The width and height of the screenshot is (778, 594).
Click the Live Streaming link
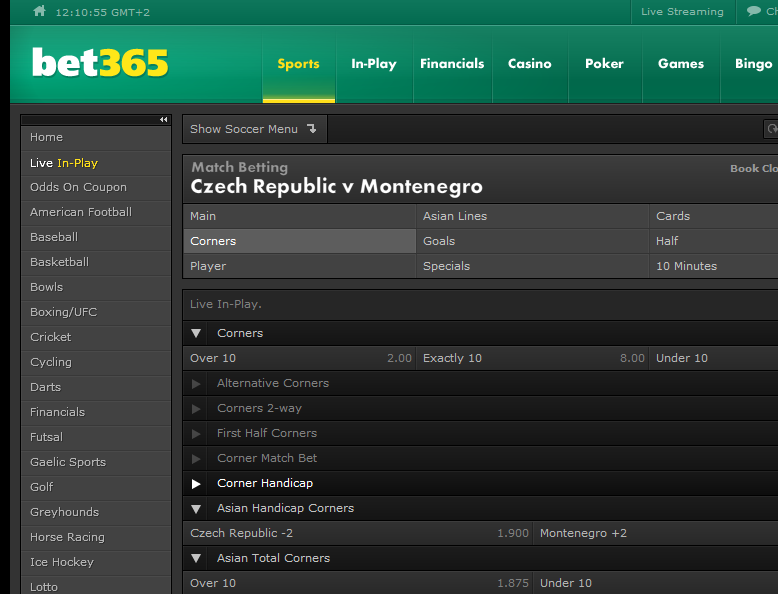point(682,11)
